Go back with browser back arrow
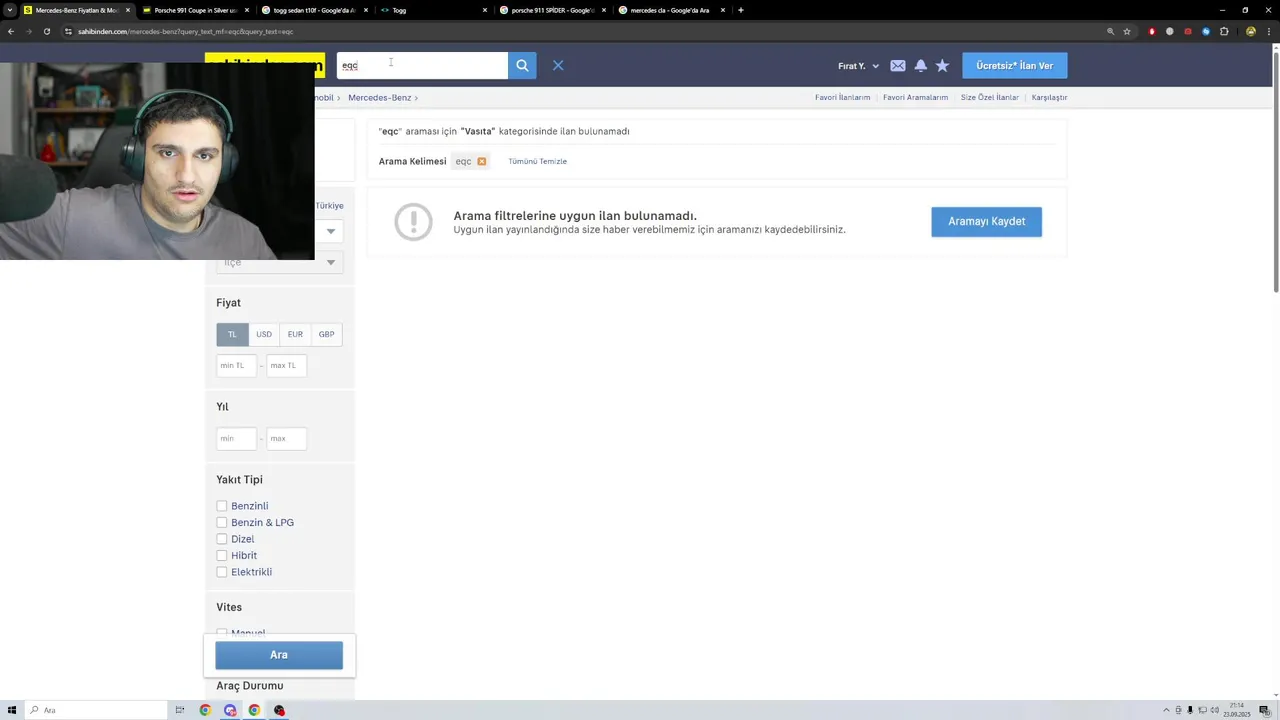This screenshot has height=720, width=1280. tap(11, 31)
